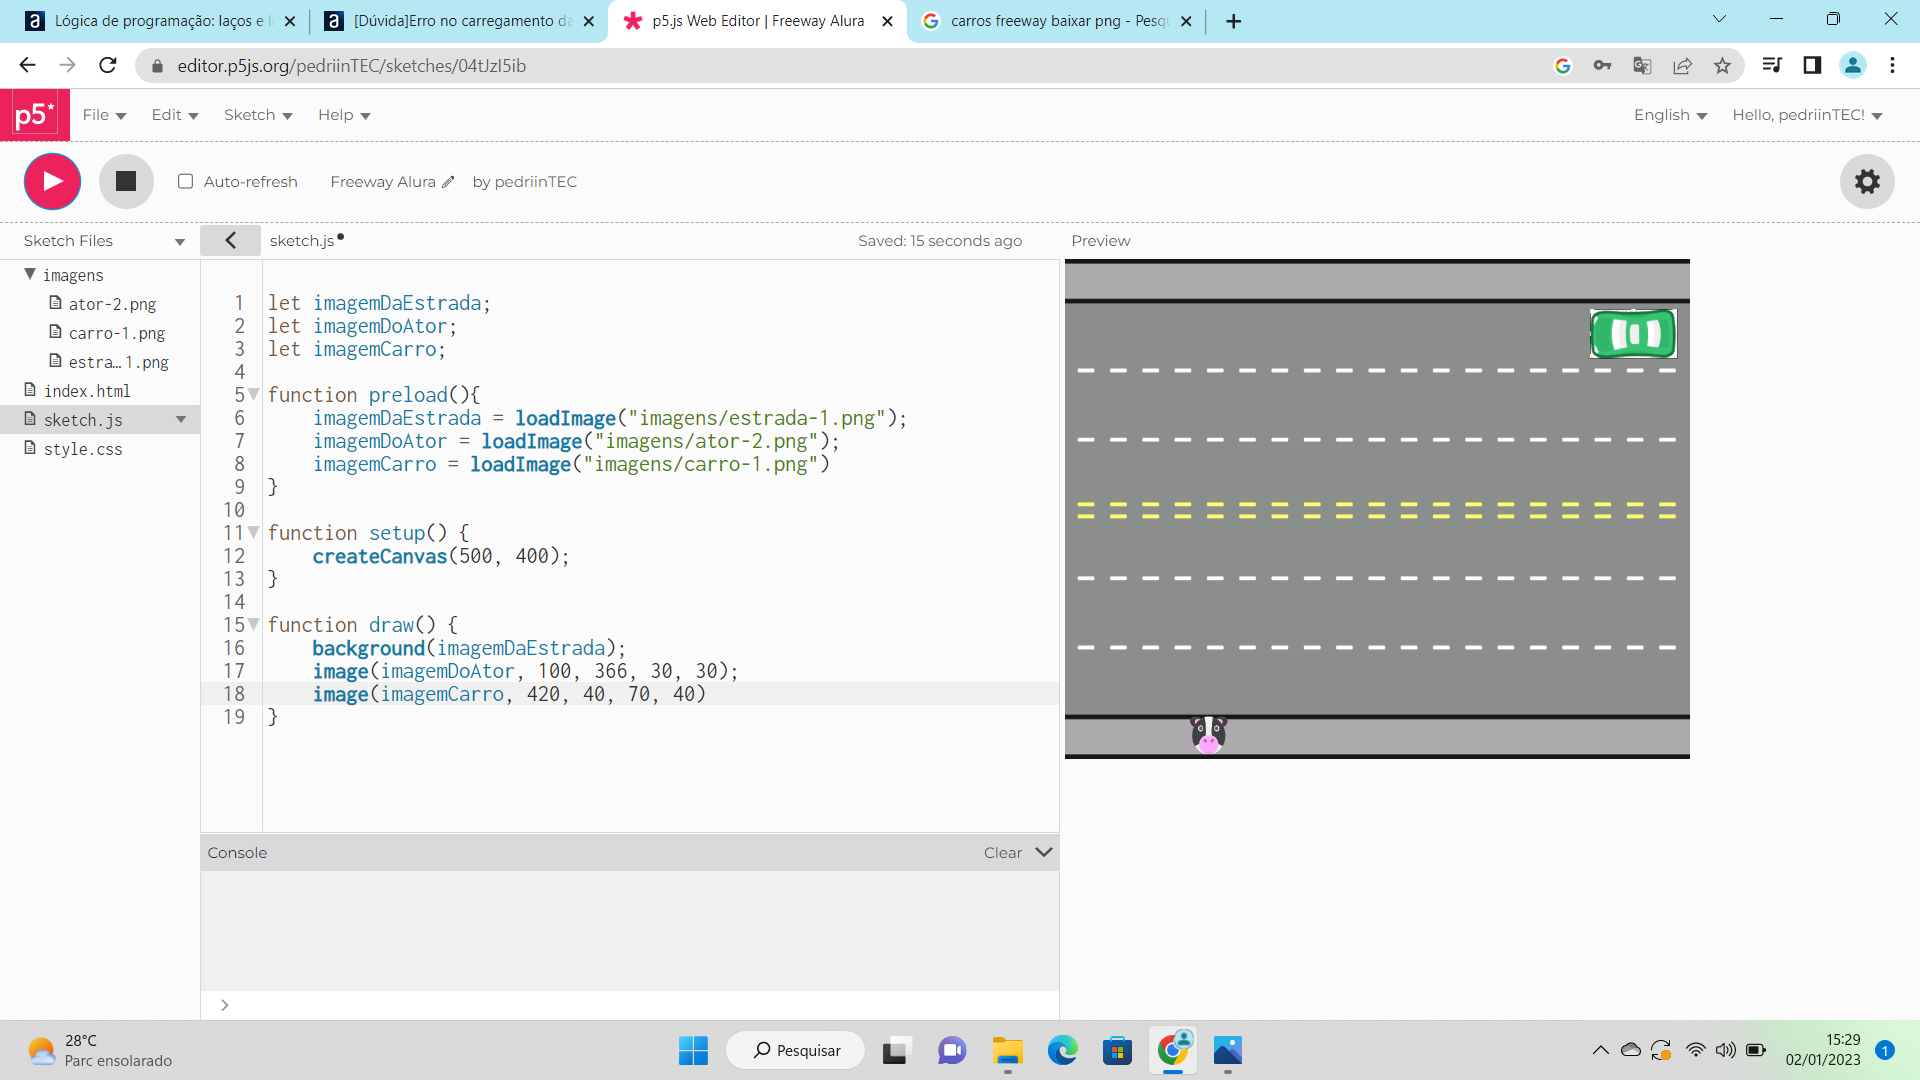Click on style.css file in Sketch Files
Image resolution: width=1920 pixels, height=1080 pixels.
(x=83, y=448)
